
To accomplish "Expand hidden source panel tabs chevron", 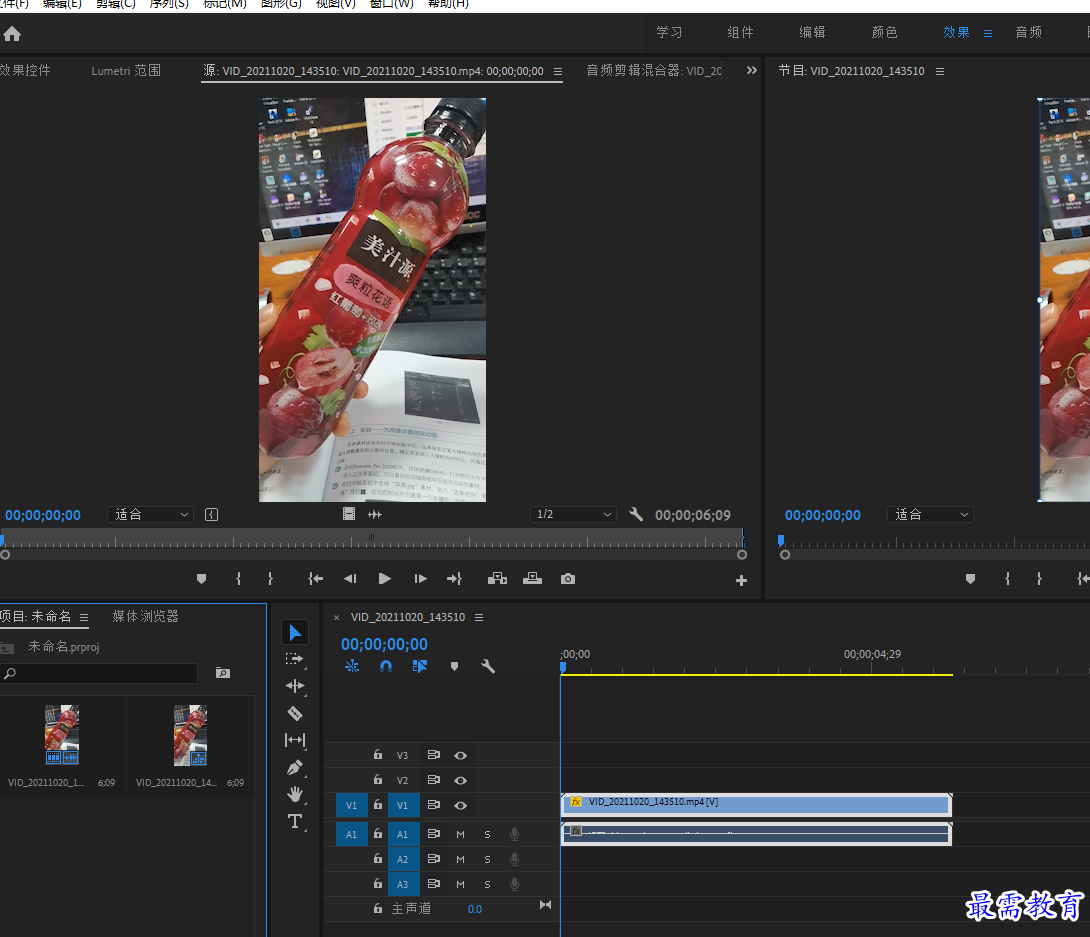I will tap(751, 70).
